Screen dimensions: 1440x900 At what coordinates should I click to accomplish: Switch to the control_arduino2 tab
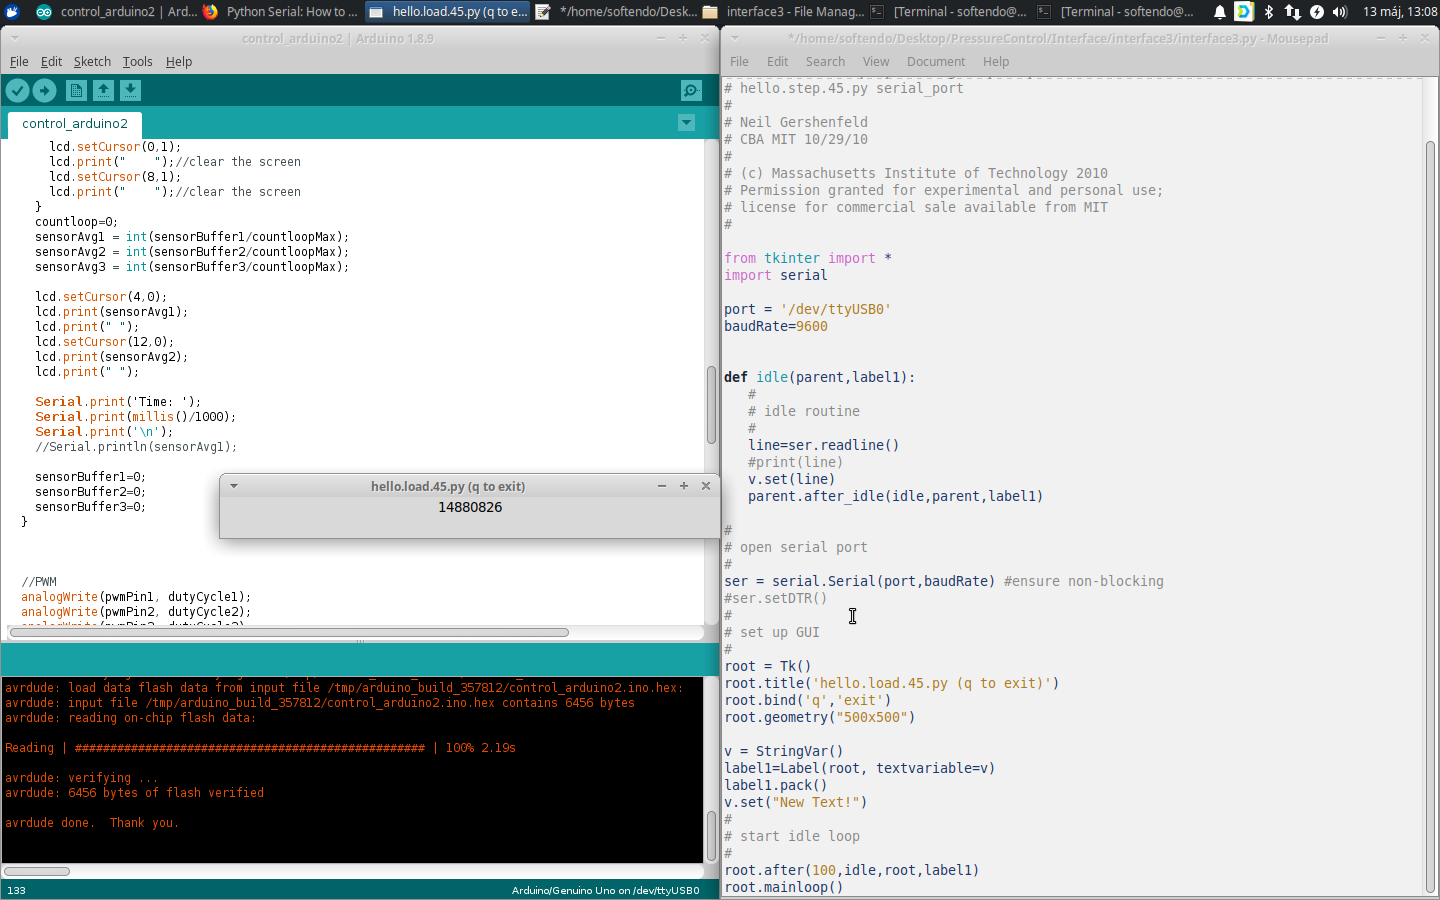tap(74, 125)
